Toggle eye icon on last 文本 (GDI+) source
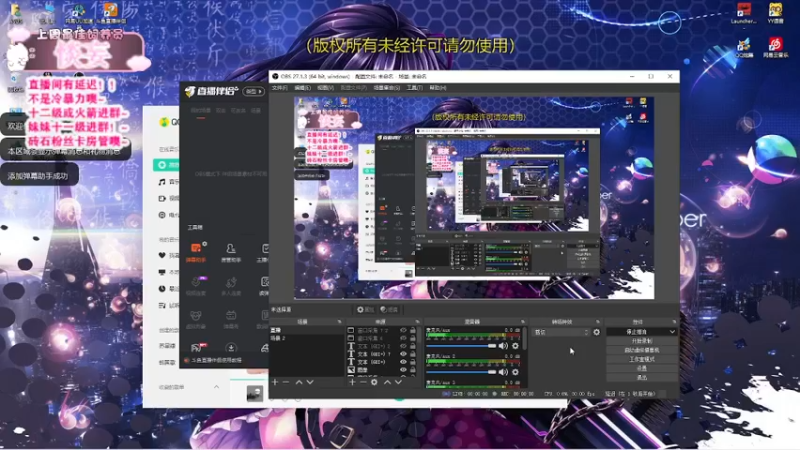 403,362
